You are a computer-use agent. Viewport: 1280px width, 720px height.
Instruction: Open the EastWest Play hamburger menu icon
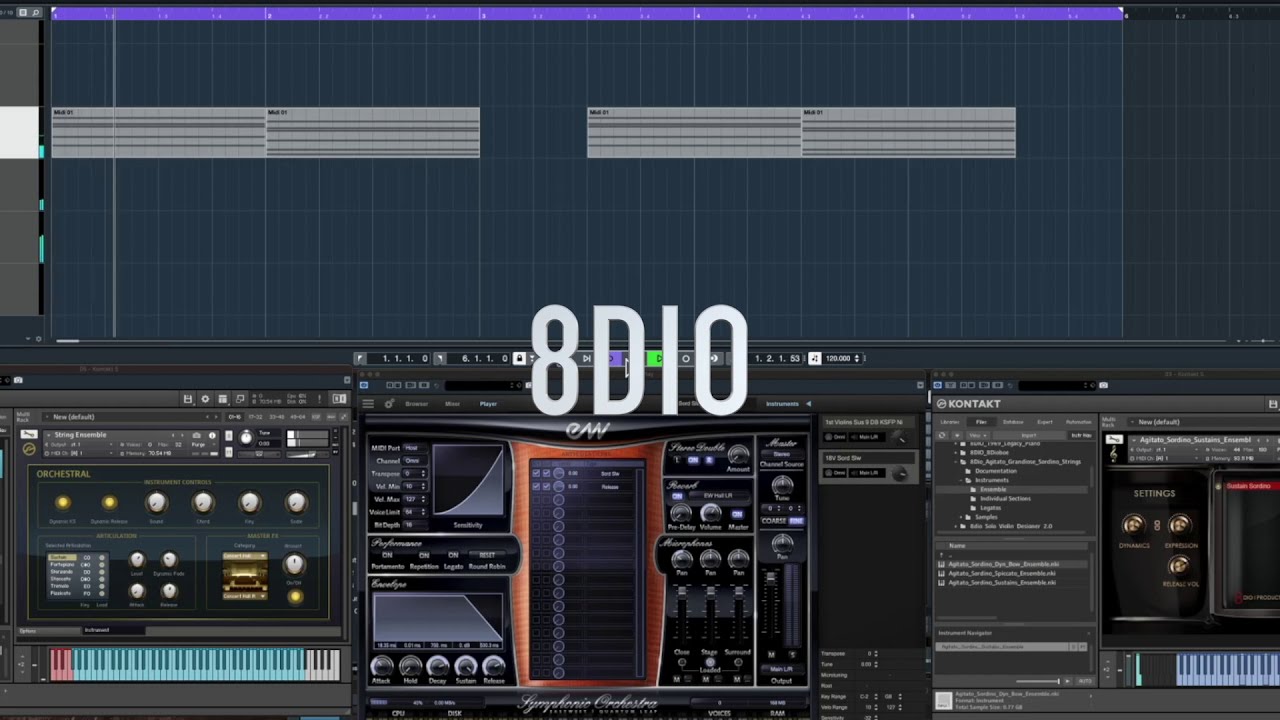pyautogui.click(x=368, y=403)
